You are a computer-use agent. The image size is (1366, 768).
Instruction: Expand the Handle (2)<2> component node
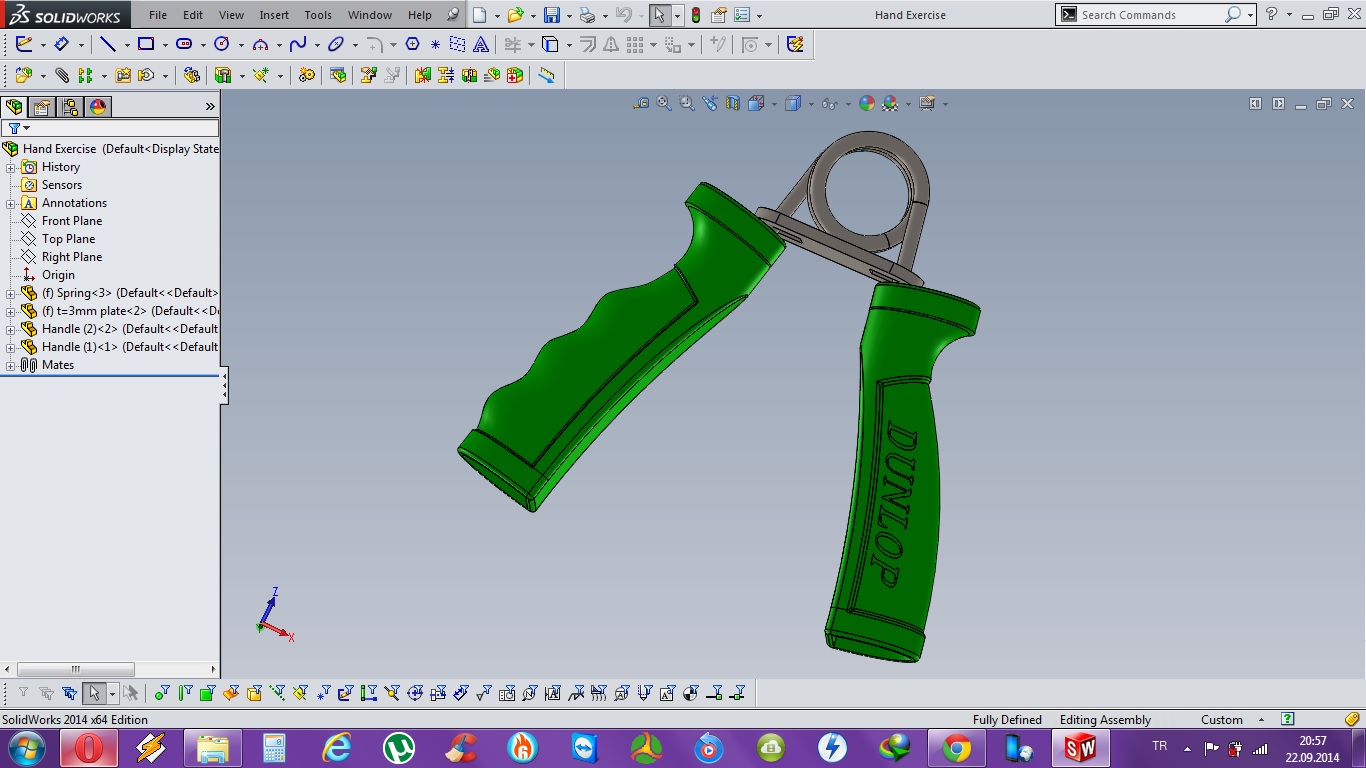pyautogui.click(x=11, y=329)
